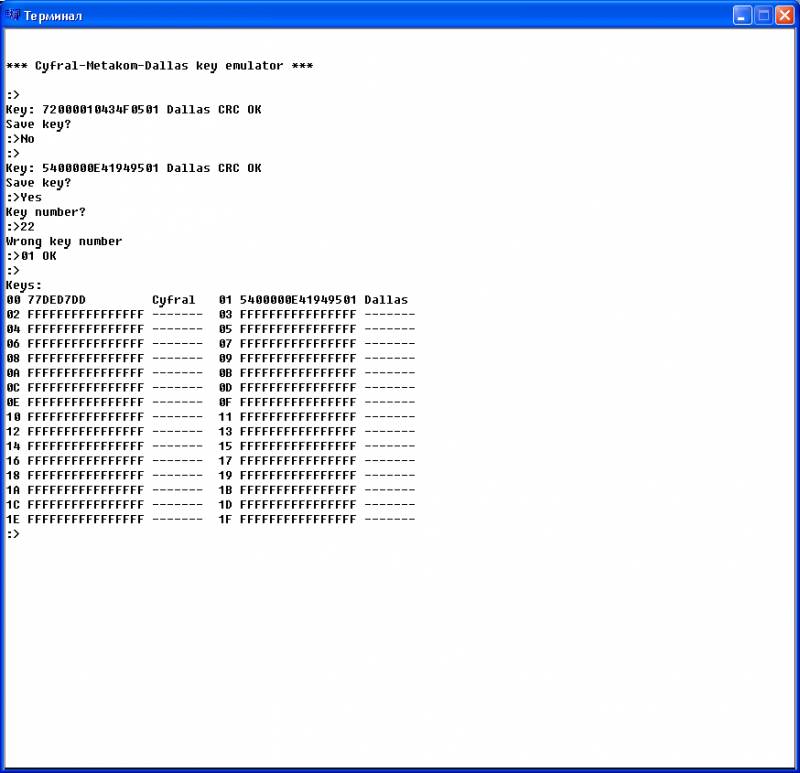Click the Cyfral-Metakom-Dallas key emulator header line
The height and width of the screenshot is (773, 800).
tap(159, 66)
